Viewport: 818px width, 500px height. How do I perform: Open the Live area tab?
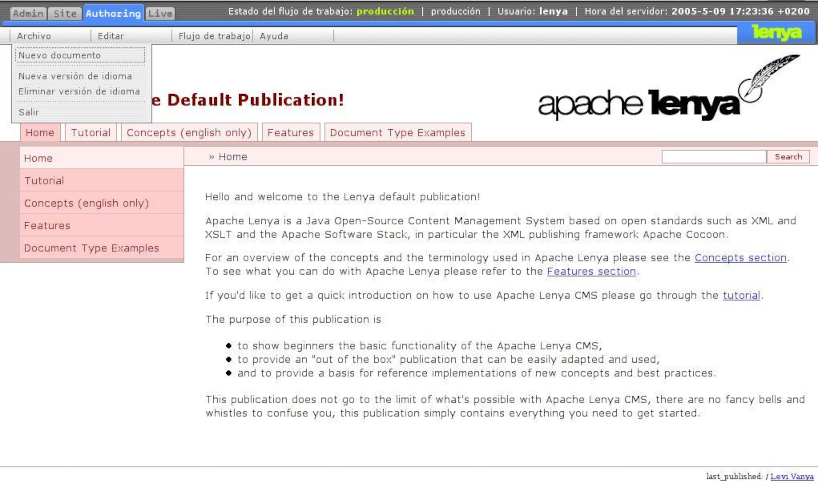(x=159, y=13)
